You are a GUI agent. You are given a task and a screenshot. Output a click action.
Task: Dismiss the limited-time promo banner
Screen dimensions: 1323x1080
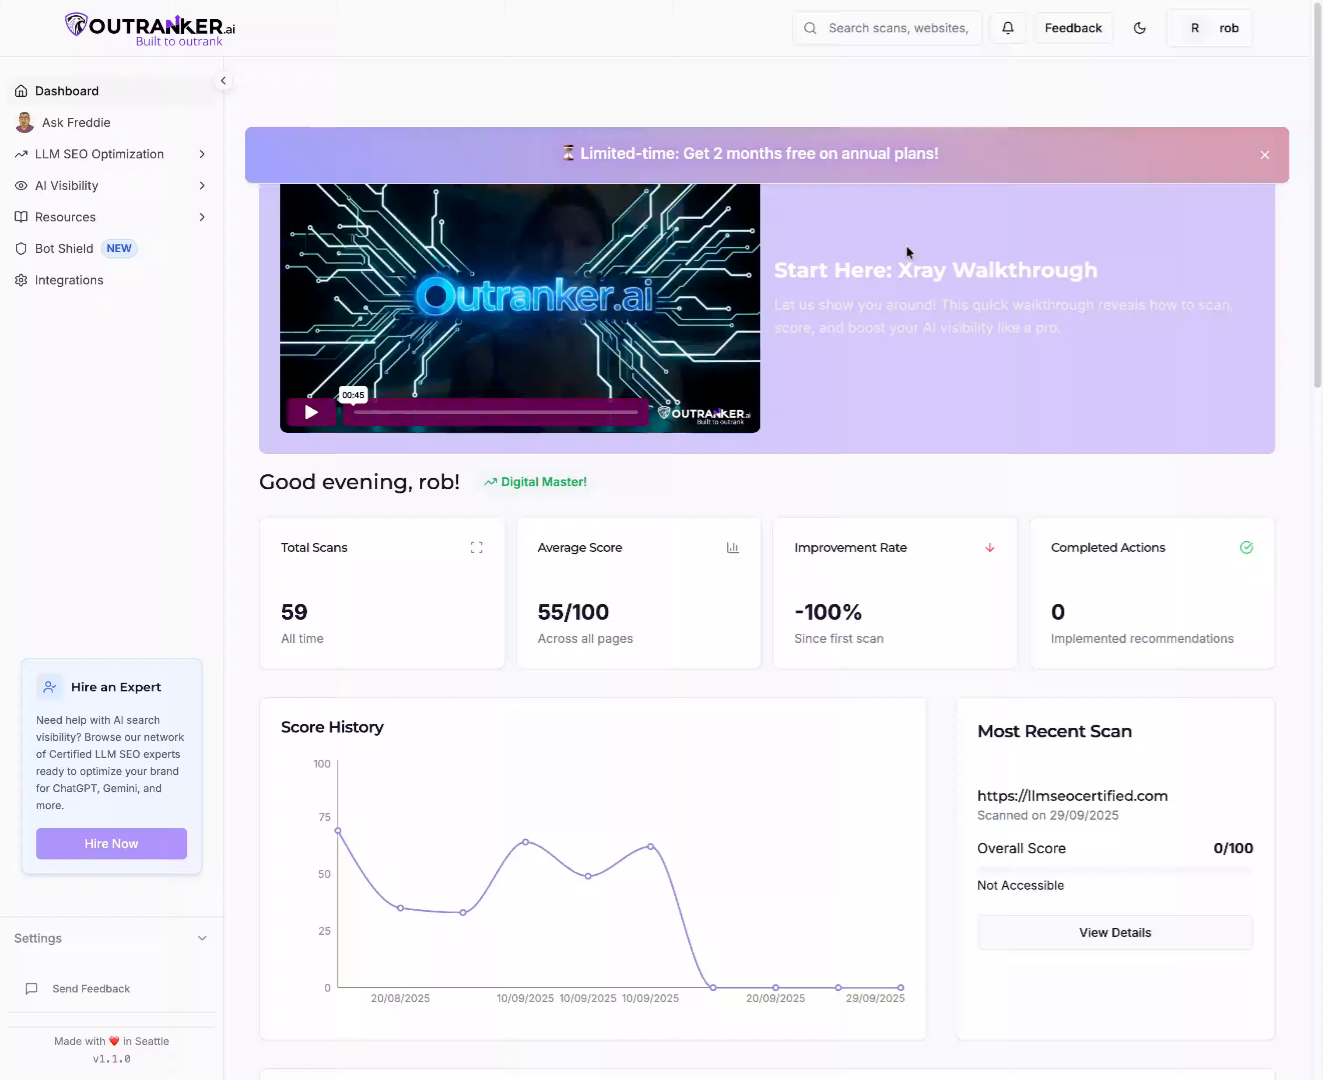[x=1265, y=155]
